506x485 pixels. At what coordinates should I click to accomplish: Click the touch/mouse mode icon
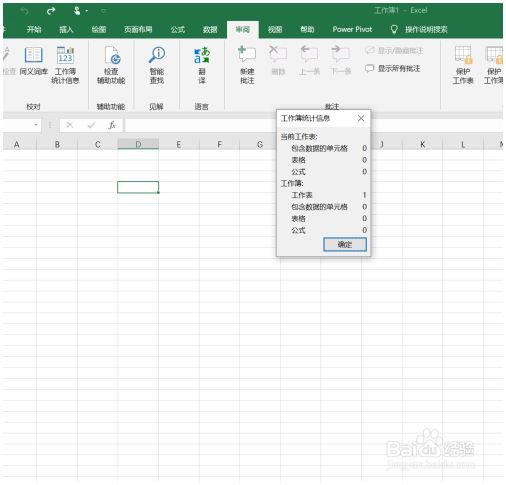tap(77, 11)
